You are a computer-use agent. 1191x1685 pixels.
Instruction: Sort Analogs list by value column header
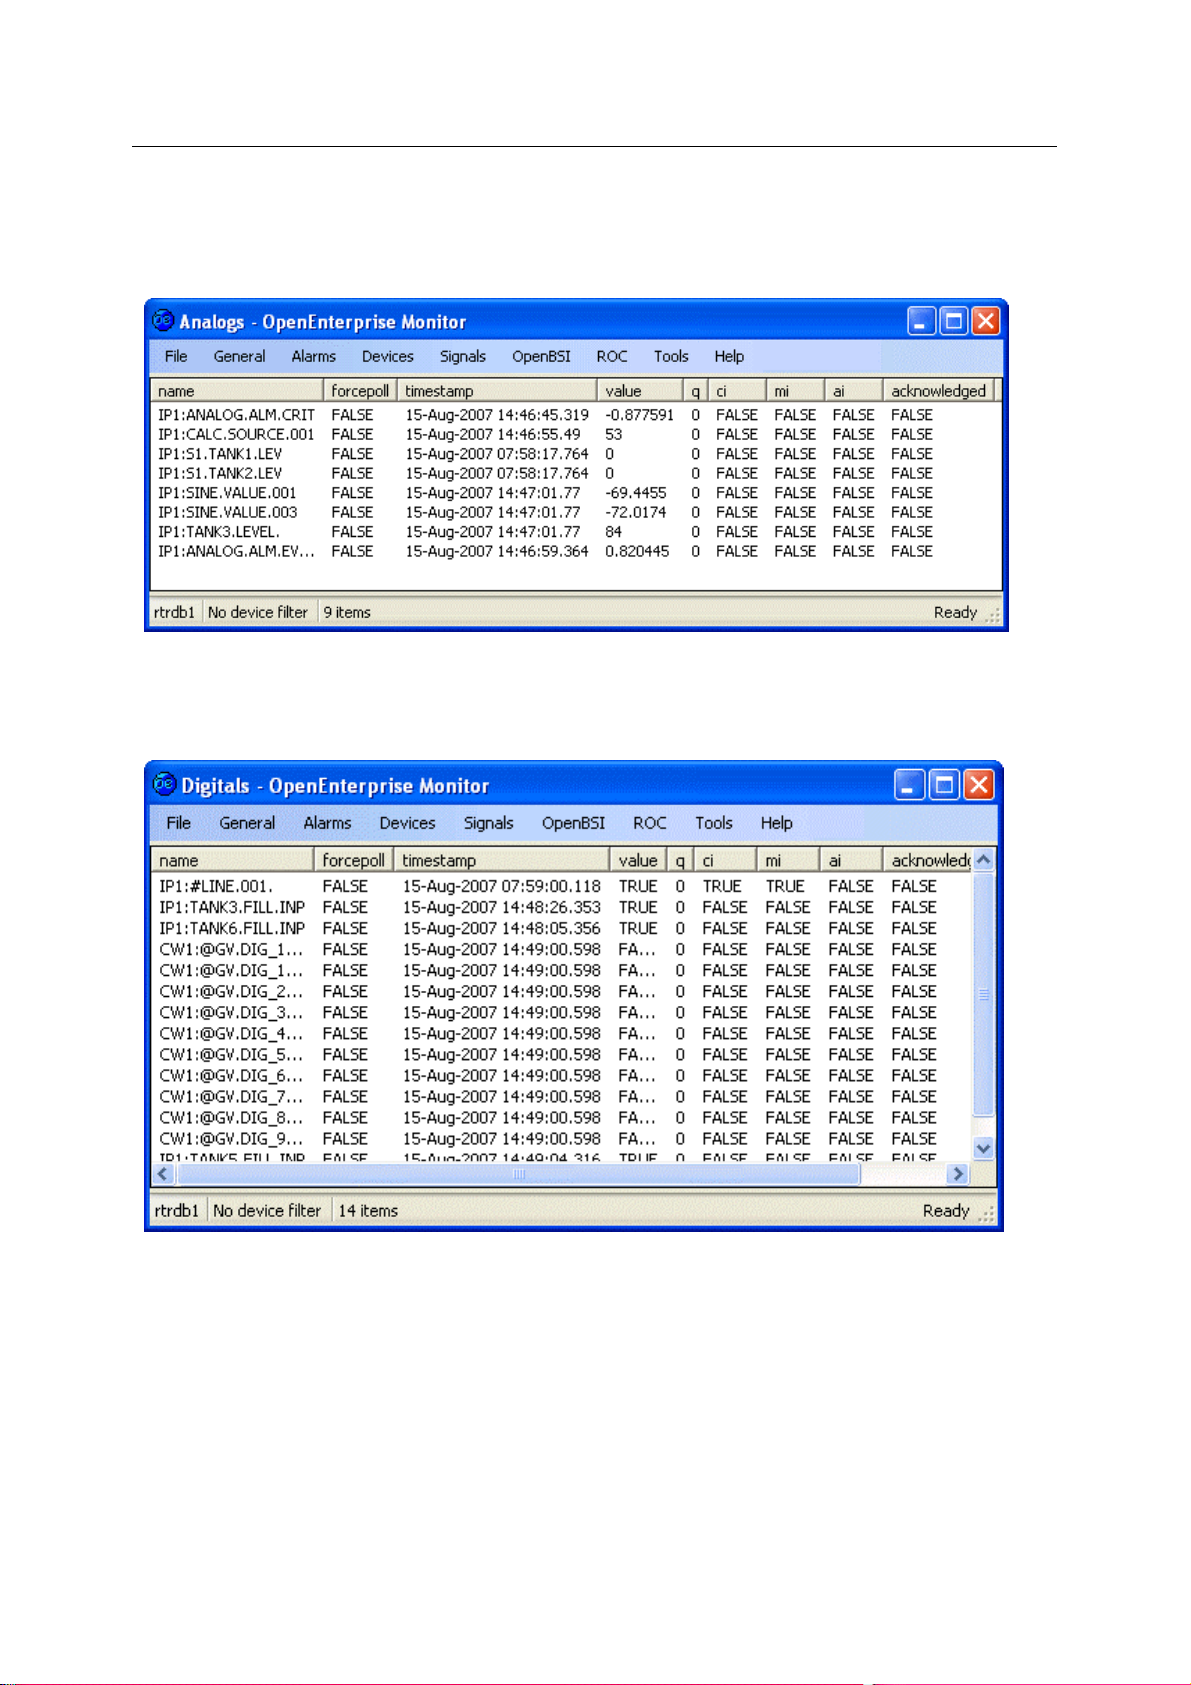click(x=640, y=391)
